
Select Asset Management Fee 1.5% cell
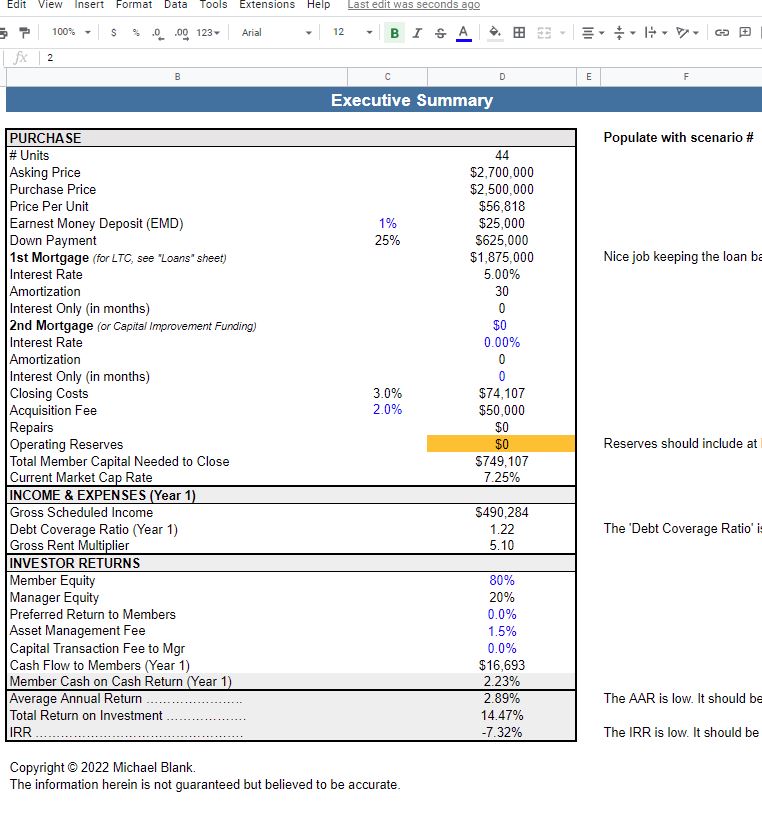(x=502, y=631)
